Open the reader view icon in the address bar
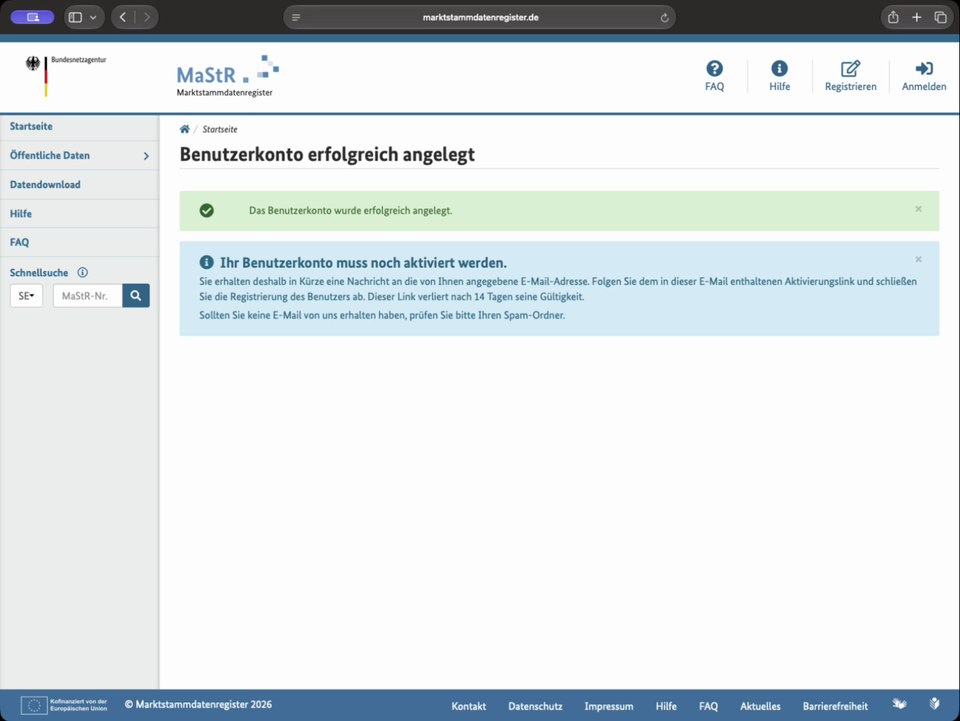 point(296,18)
